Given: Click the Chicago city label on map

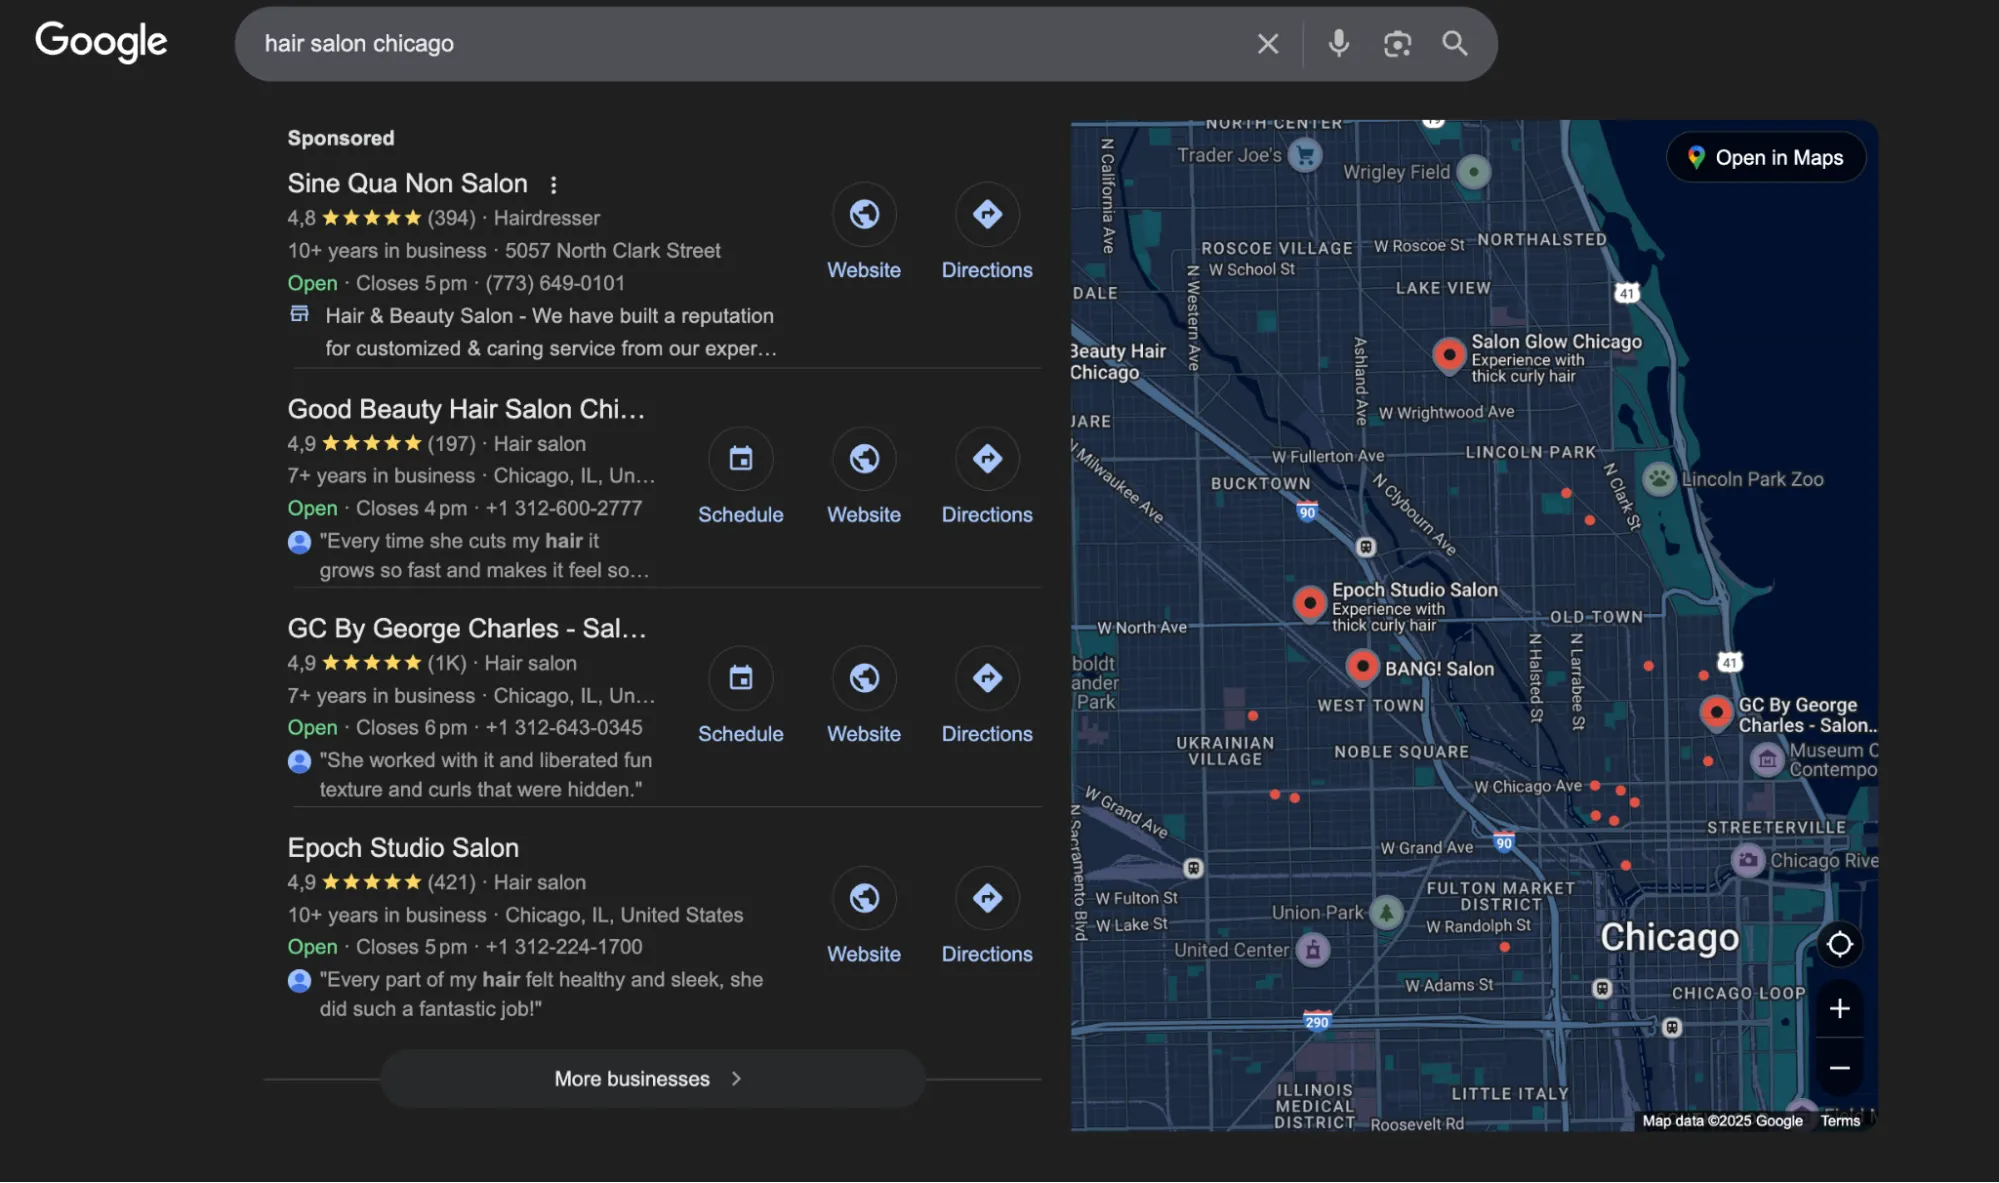Looking at the screenshot, I should coord(1669,938).
